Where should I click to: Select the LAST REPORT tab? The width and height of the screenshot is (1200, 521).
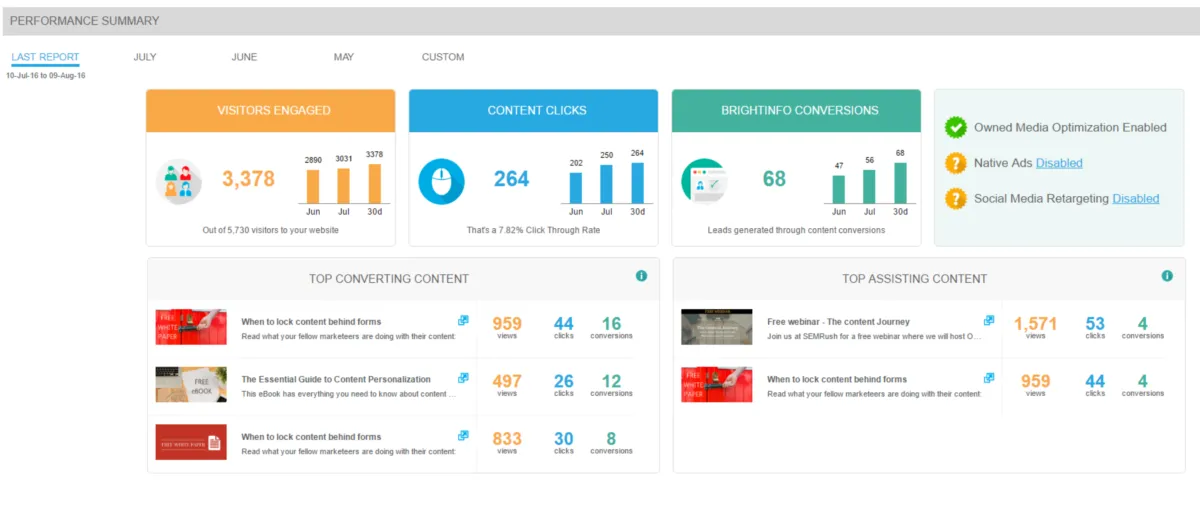pos(45,57)
